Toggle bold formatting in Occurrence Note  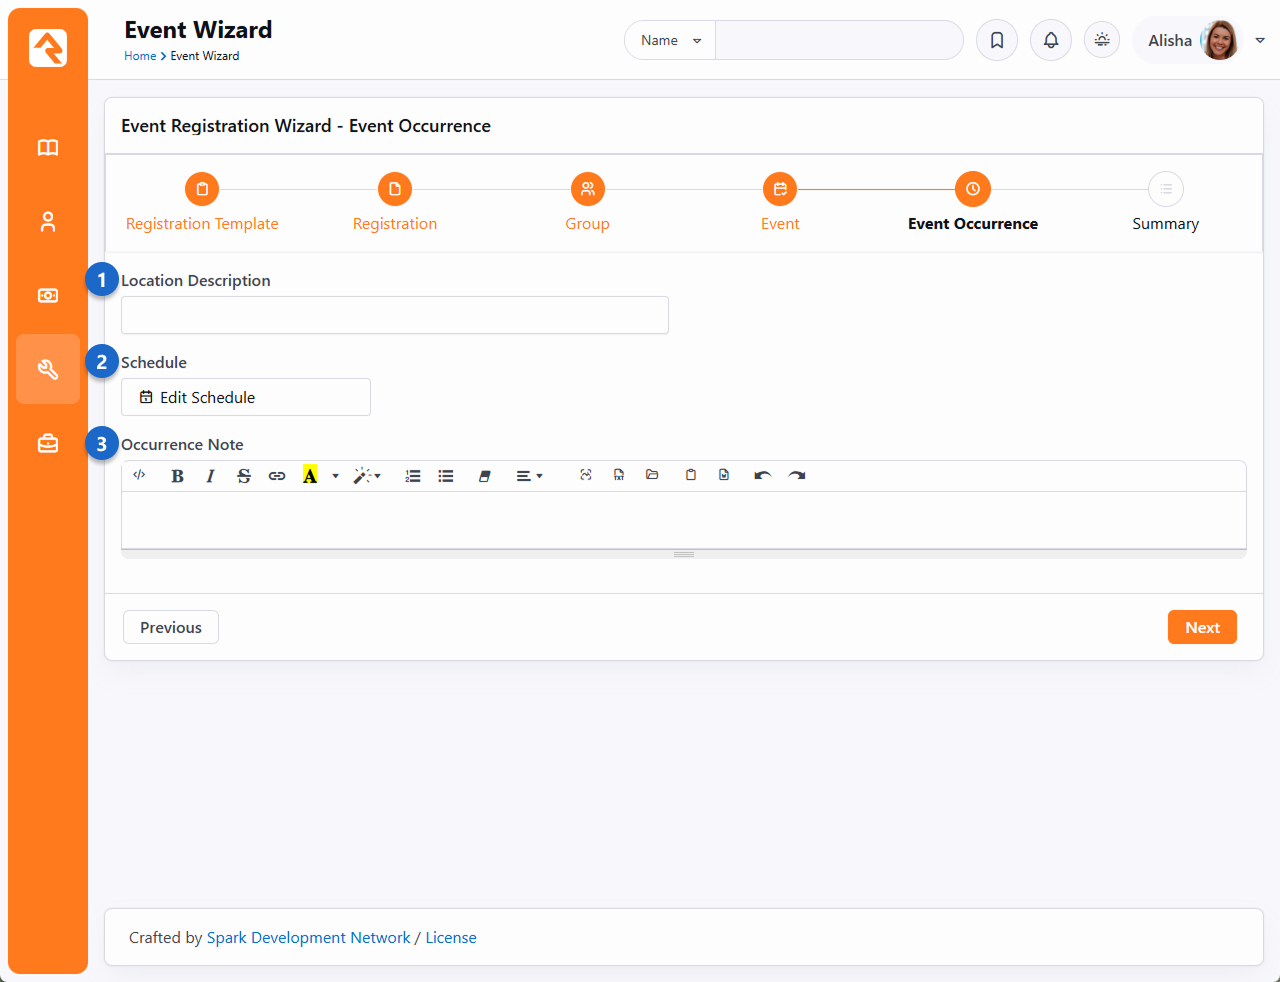pos(177,476)
